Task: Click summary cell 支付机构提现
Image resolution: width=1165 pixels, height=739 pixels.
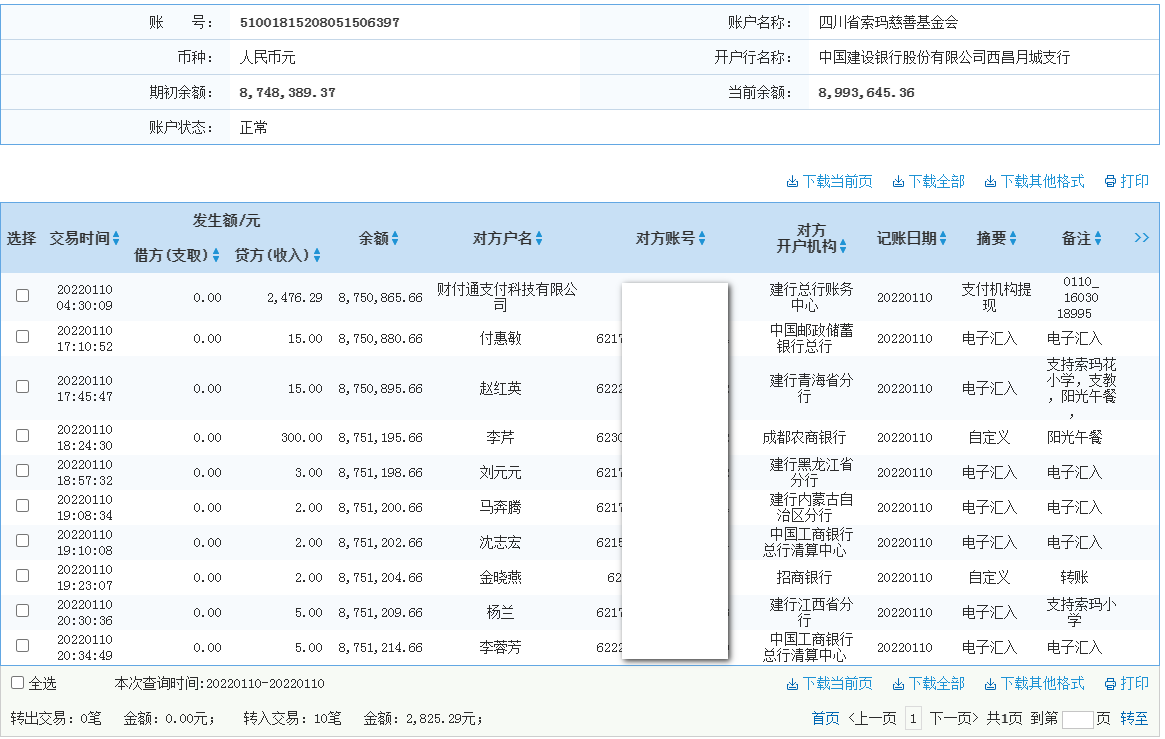Action: tap(996, 297)
